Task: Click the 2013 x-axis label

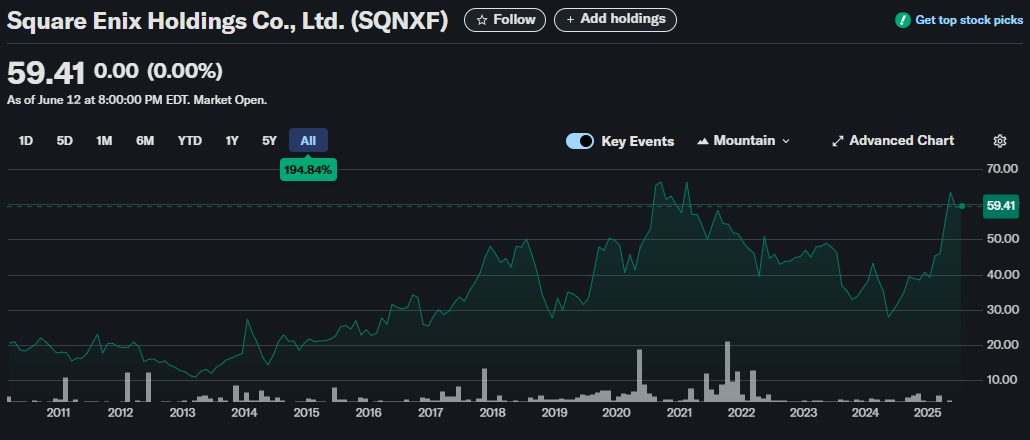Action: click(x=183, y=413)
